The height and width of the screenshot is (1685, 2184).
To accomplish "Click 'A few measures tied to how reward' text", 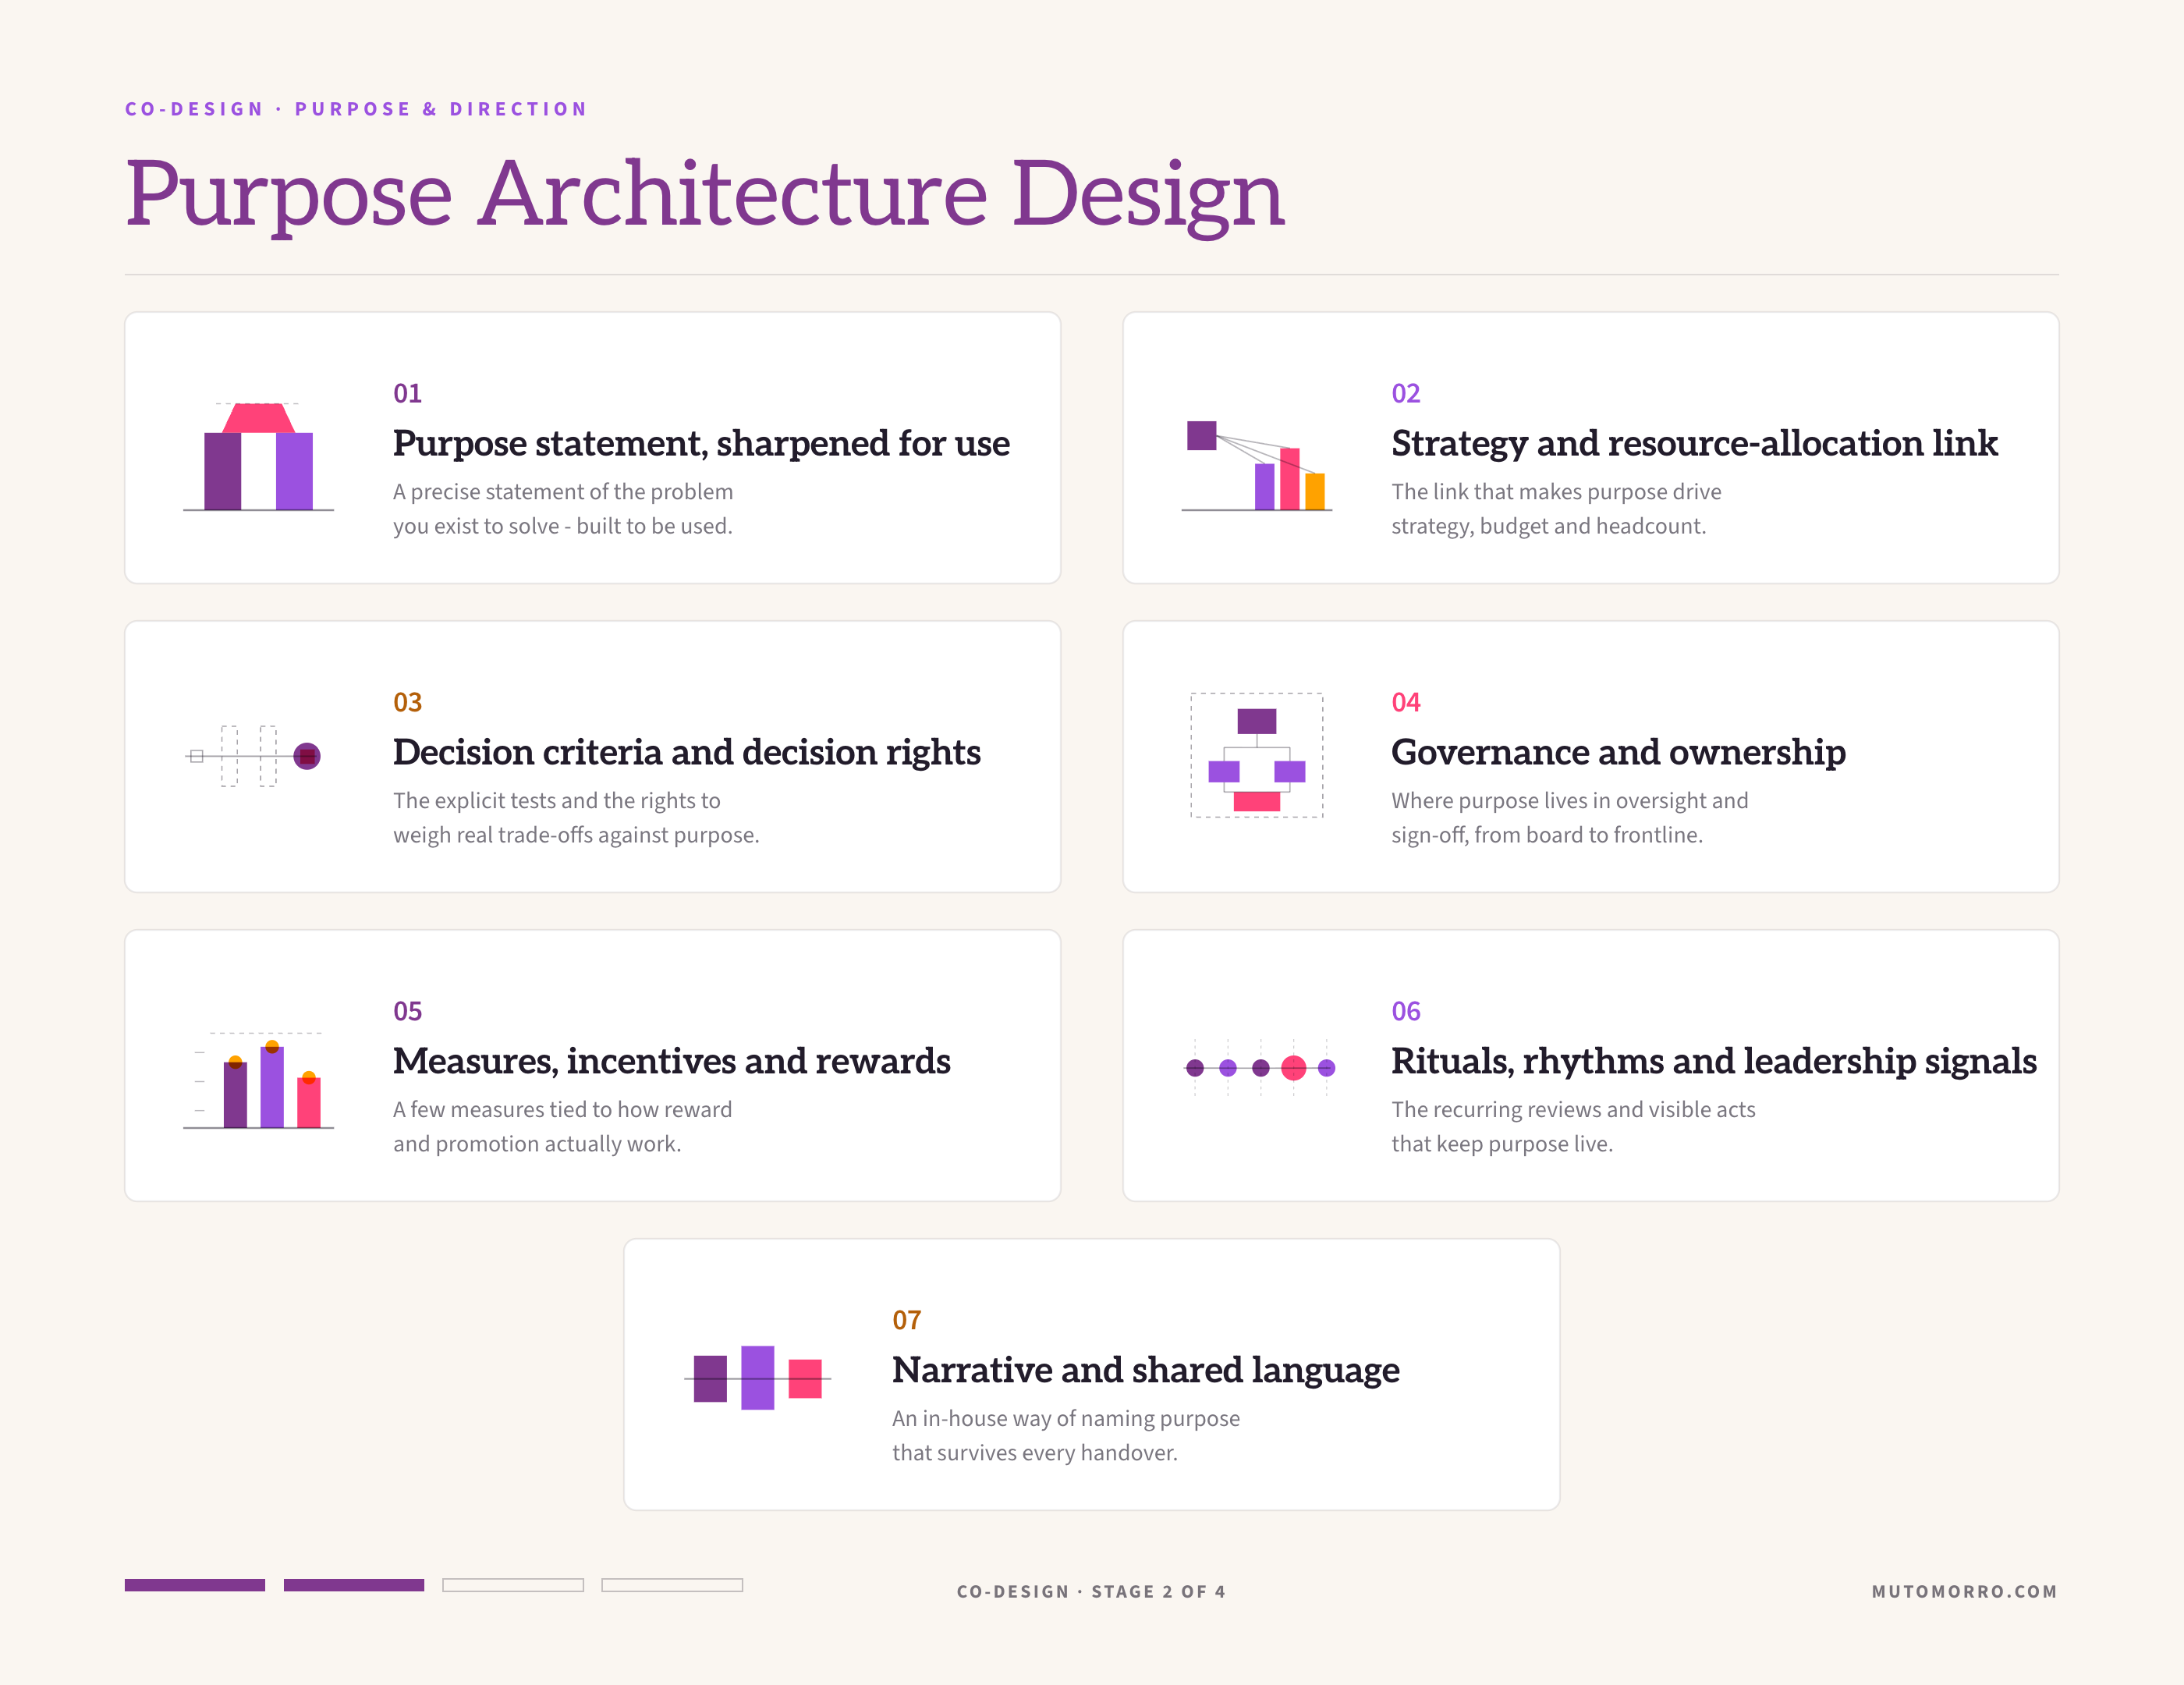I will coord(562,1110).
